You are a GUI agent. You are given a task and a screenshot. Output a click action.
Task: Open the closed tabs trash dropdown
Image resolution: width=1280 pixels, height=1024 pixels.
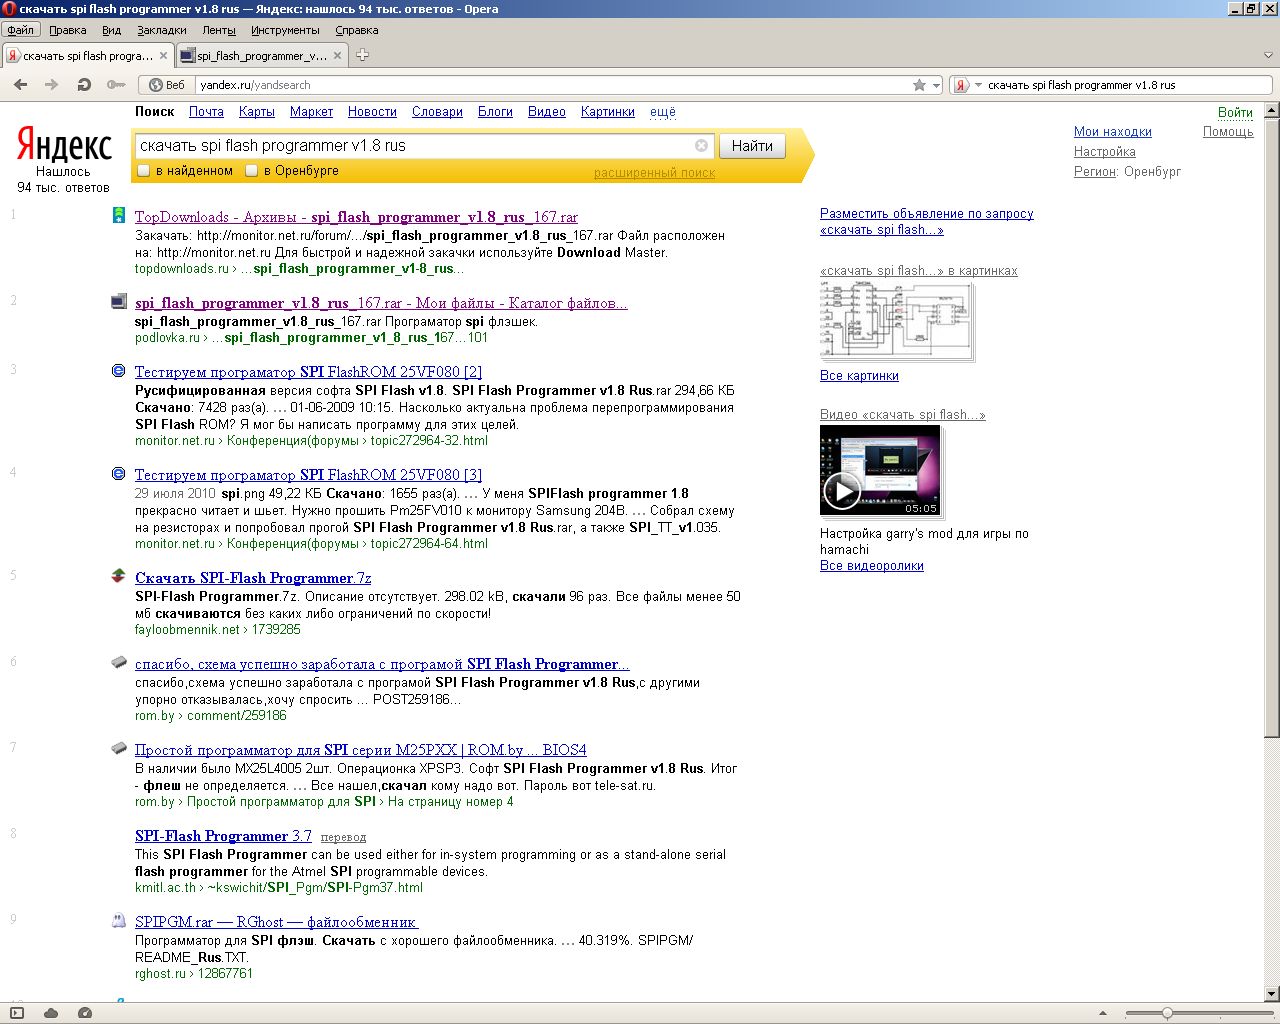pyautogui.click(x=1268, y=55)
